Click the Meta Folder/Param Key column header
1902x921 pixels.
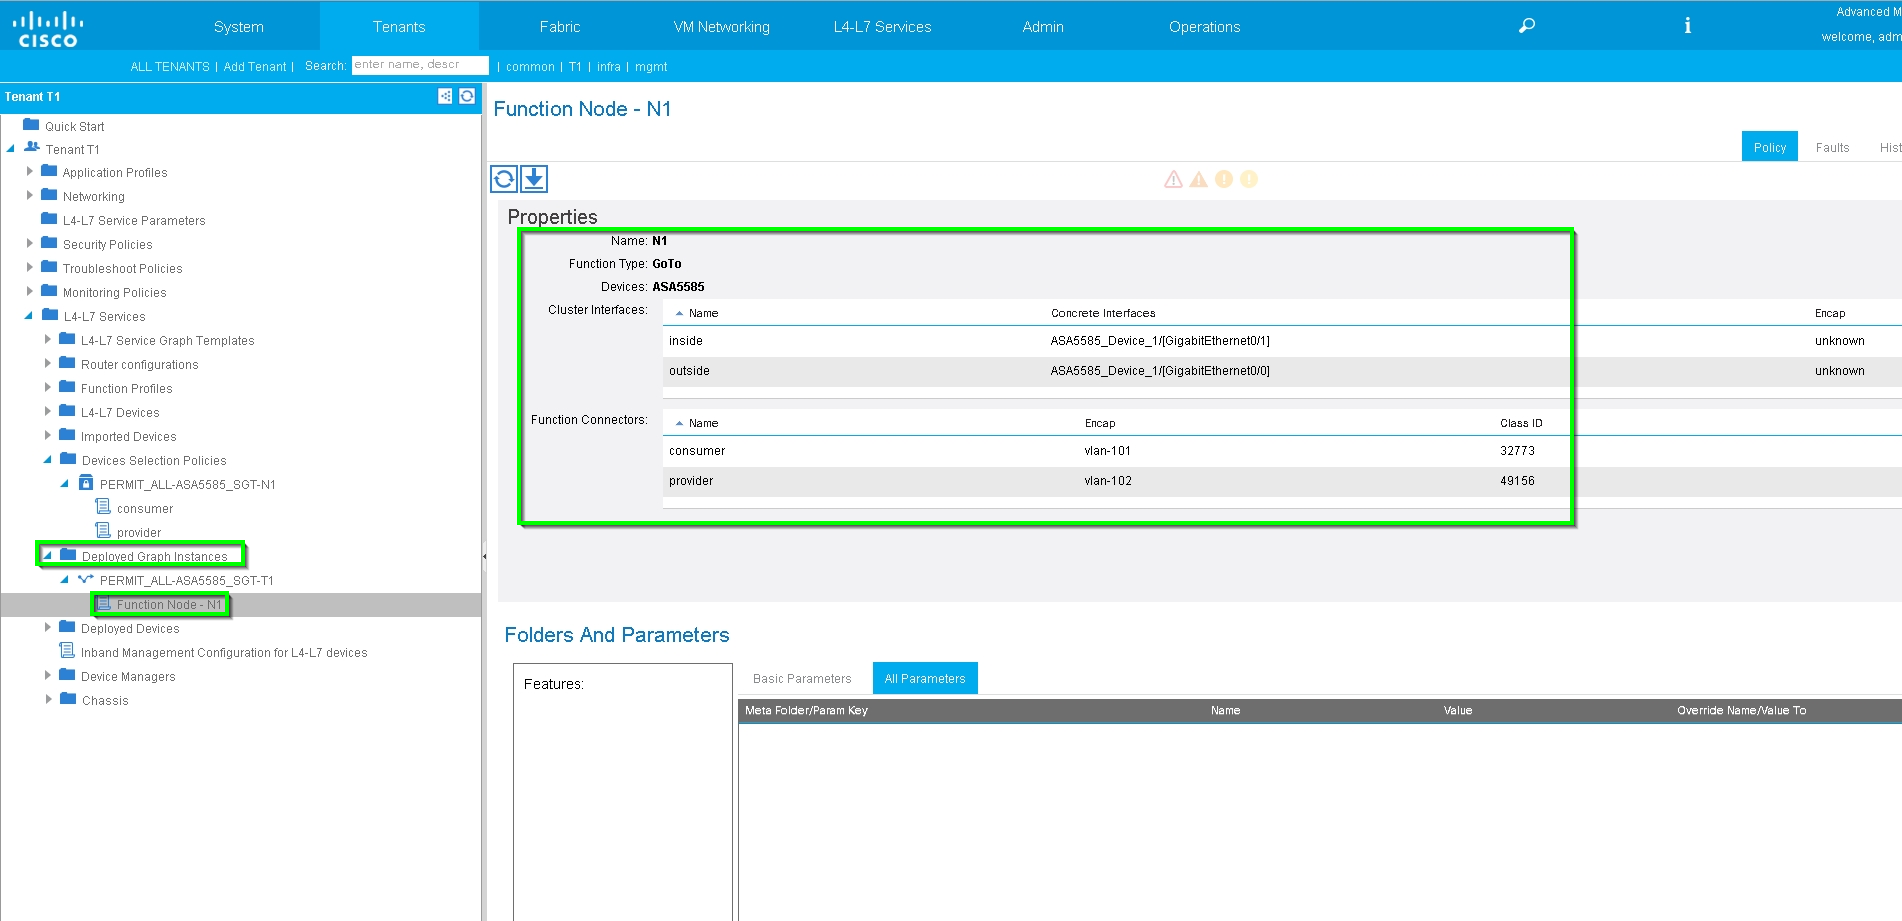coord(806,711)
